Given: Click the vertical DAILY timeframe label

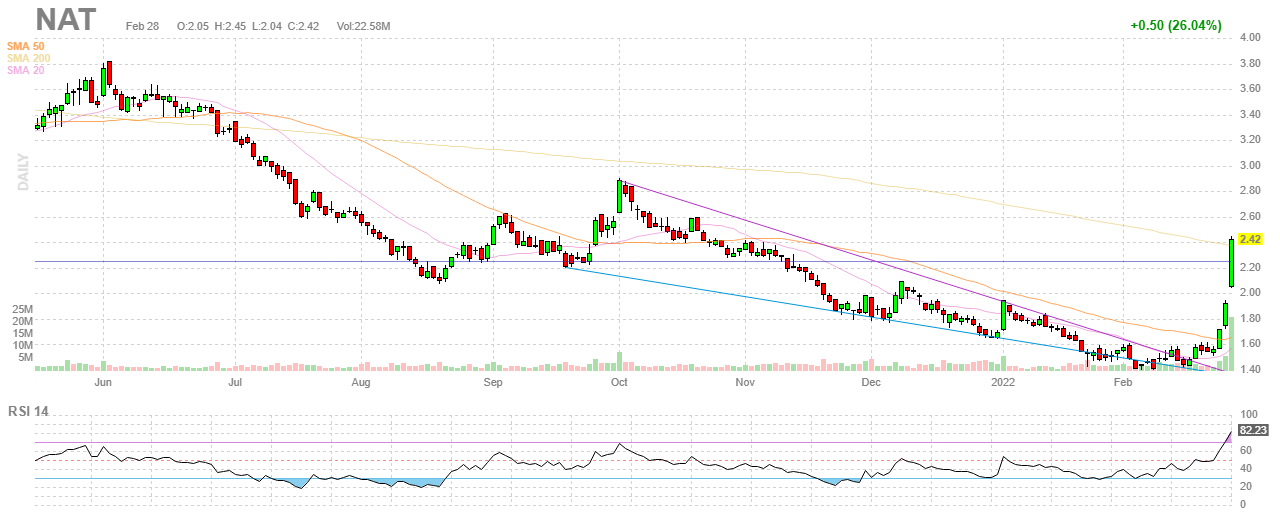Looking at the screenshot, I should (x=21, y=172).
